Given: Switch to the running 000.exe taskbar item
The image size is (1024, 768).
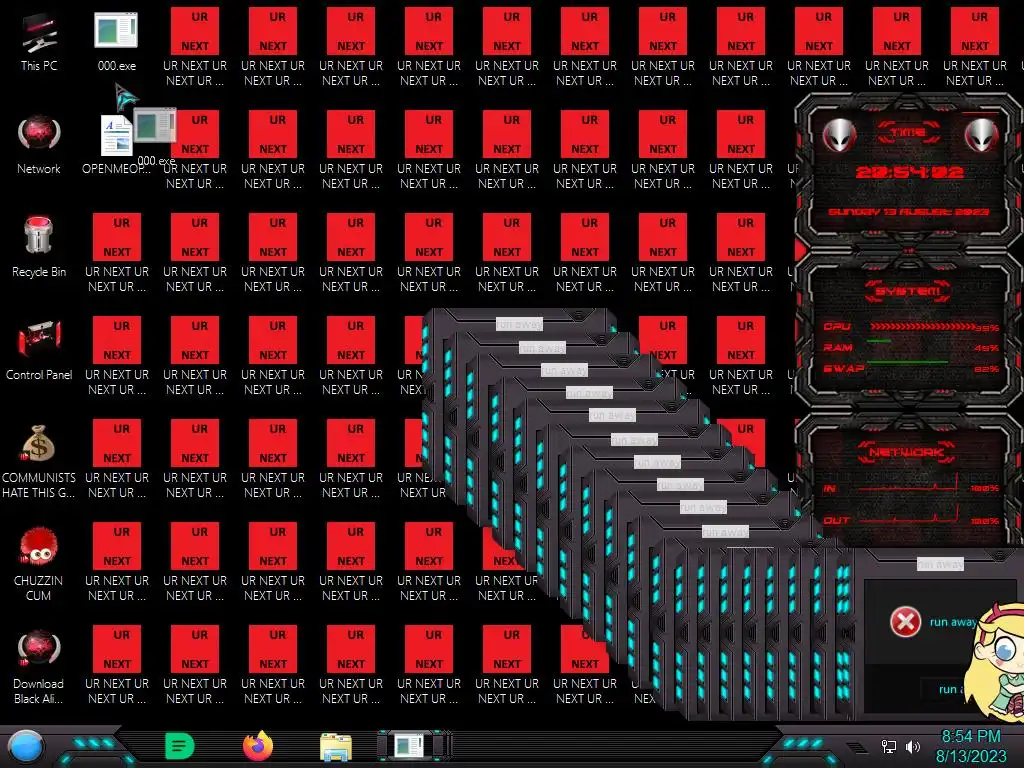Looking at the screenshot, I should click(x=414, y=746).
